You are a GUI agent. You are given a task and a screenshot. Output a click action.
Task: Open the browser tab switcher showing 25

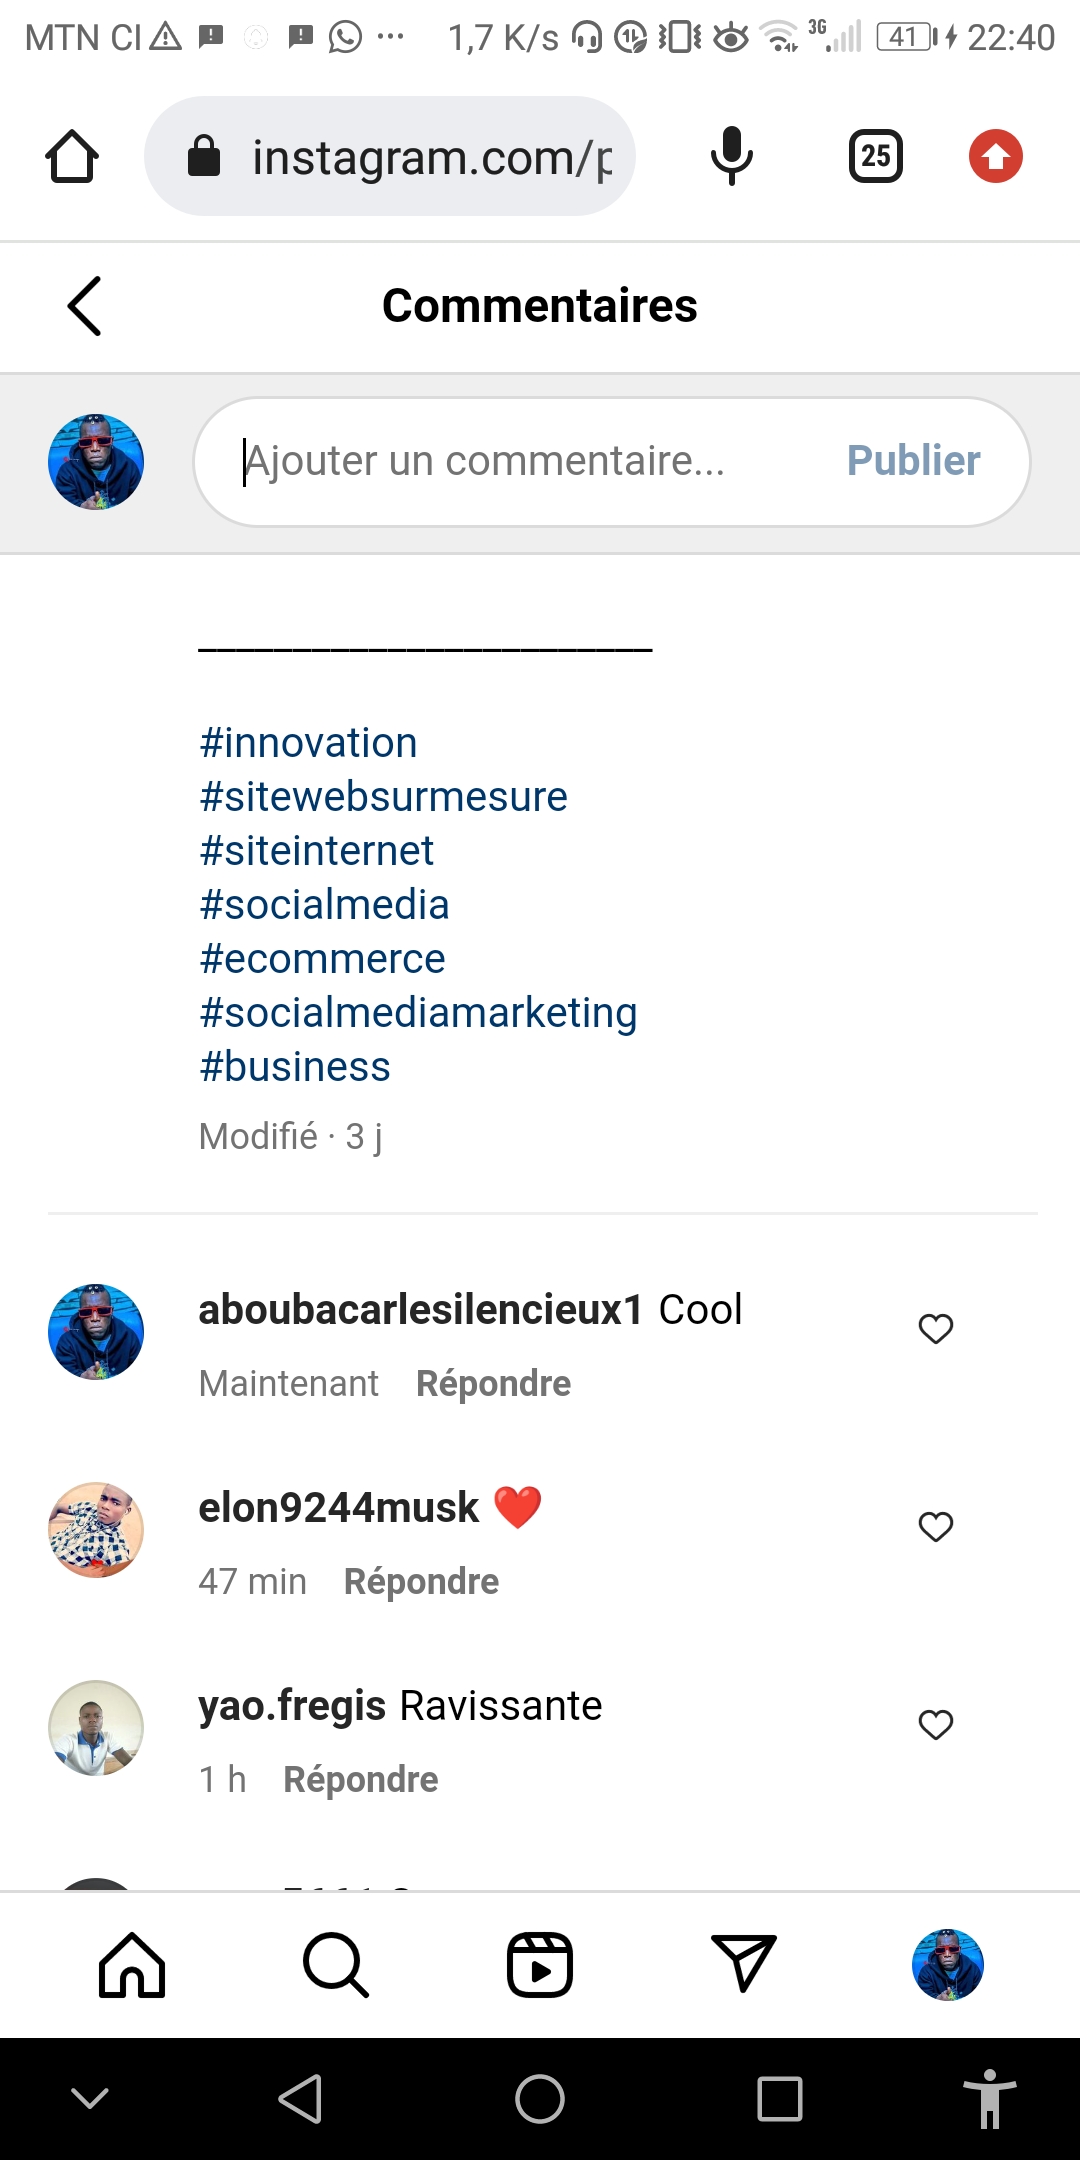(875, 157)
